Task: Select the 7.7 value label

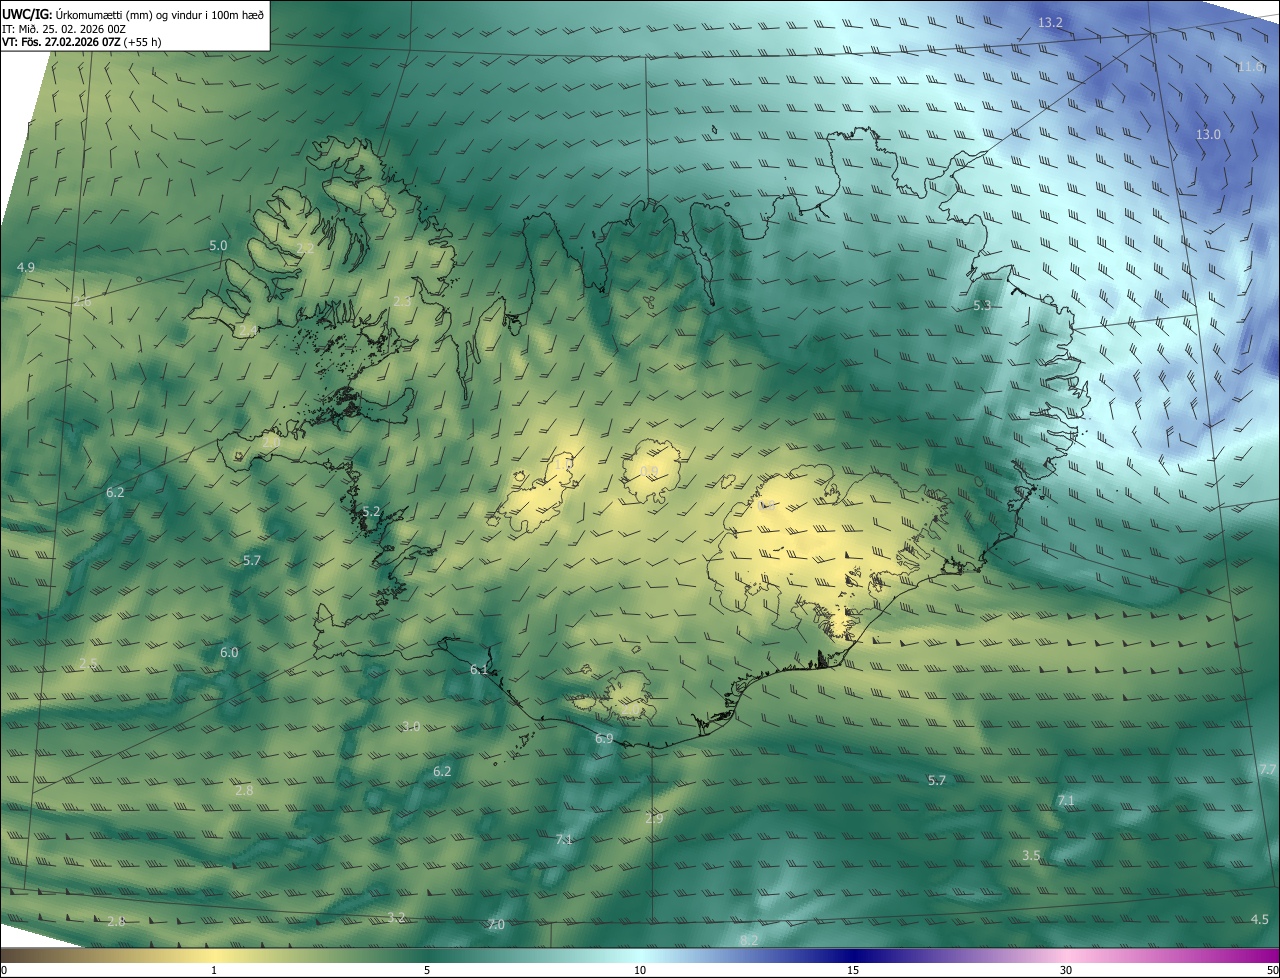Action: pos(1267,769)
